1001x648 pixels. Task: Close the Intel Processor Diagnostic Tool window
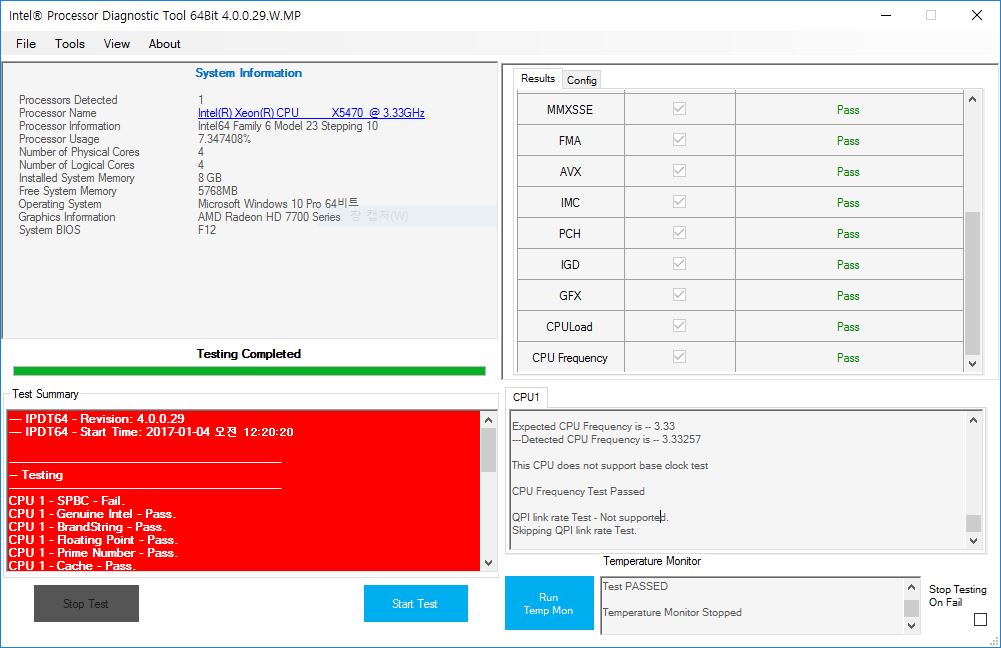click(977, 15)
